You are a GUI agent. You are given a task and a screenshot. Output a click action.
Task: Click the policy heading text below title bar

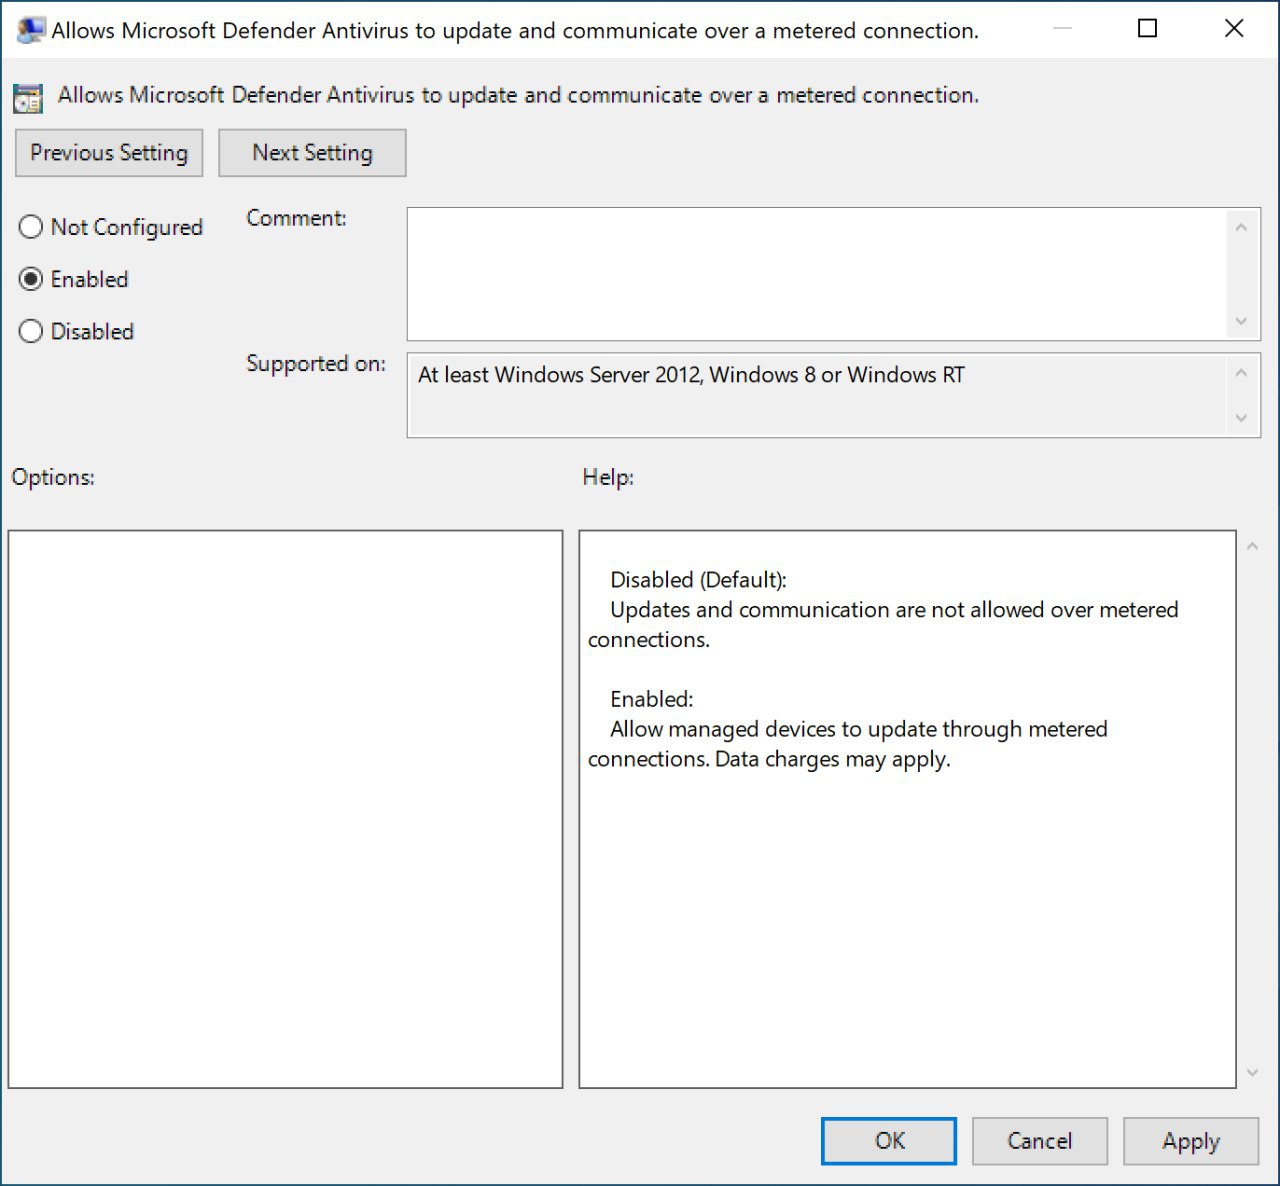pos(518,95)
